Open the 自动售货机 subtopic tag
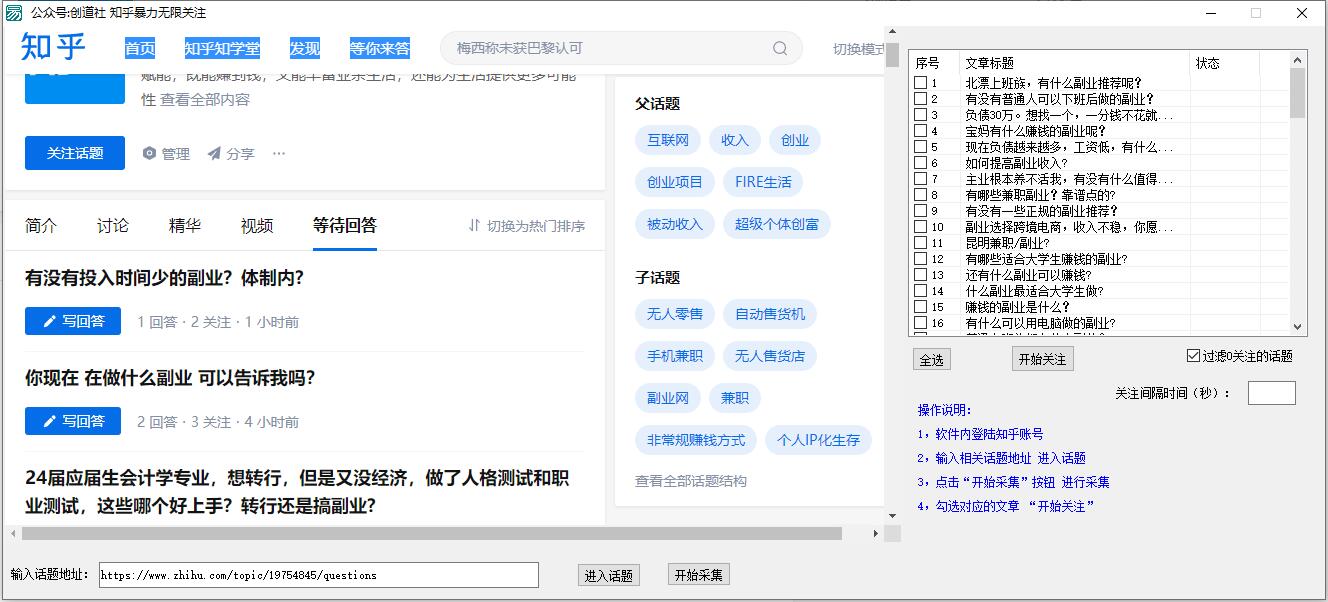The image size is (1328, 602). tap(770, 314)
